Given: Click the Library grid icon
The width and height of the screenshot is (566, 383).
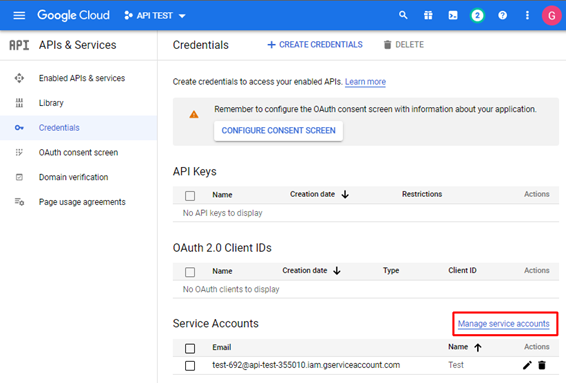Looking at the screenshot, I should (x=19, y=103).
